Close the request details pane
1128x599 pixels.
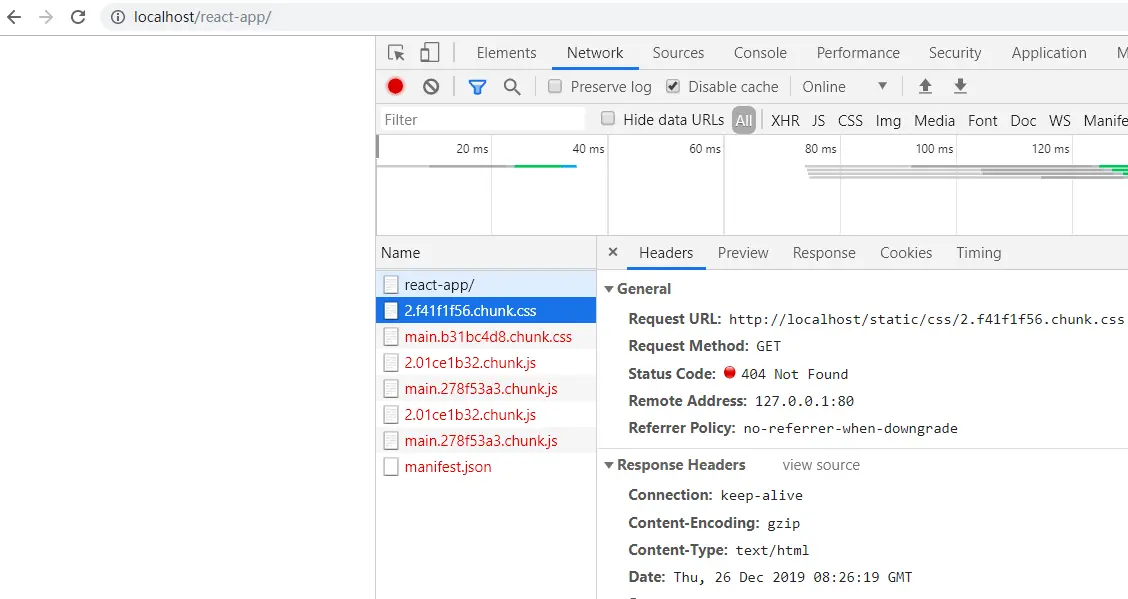(x=613, y=252)
